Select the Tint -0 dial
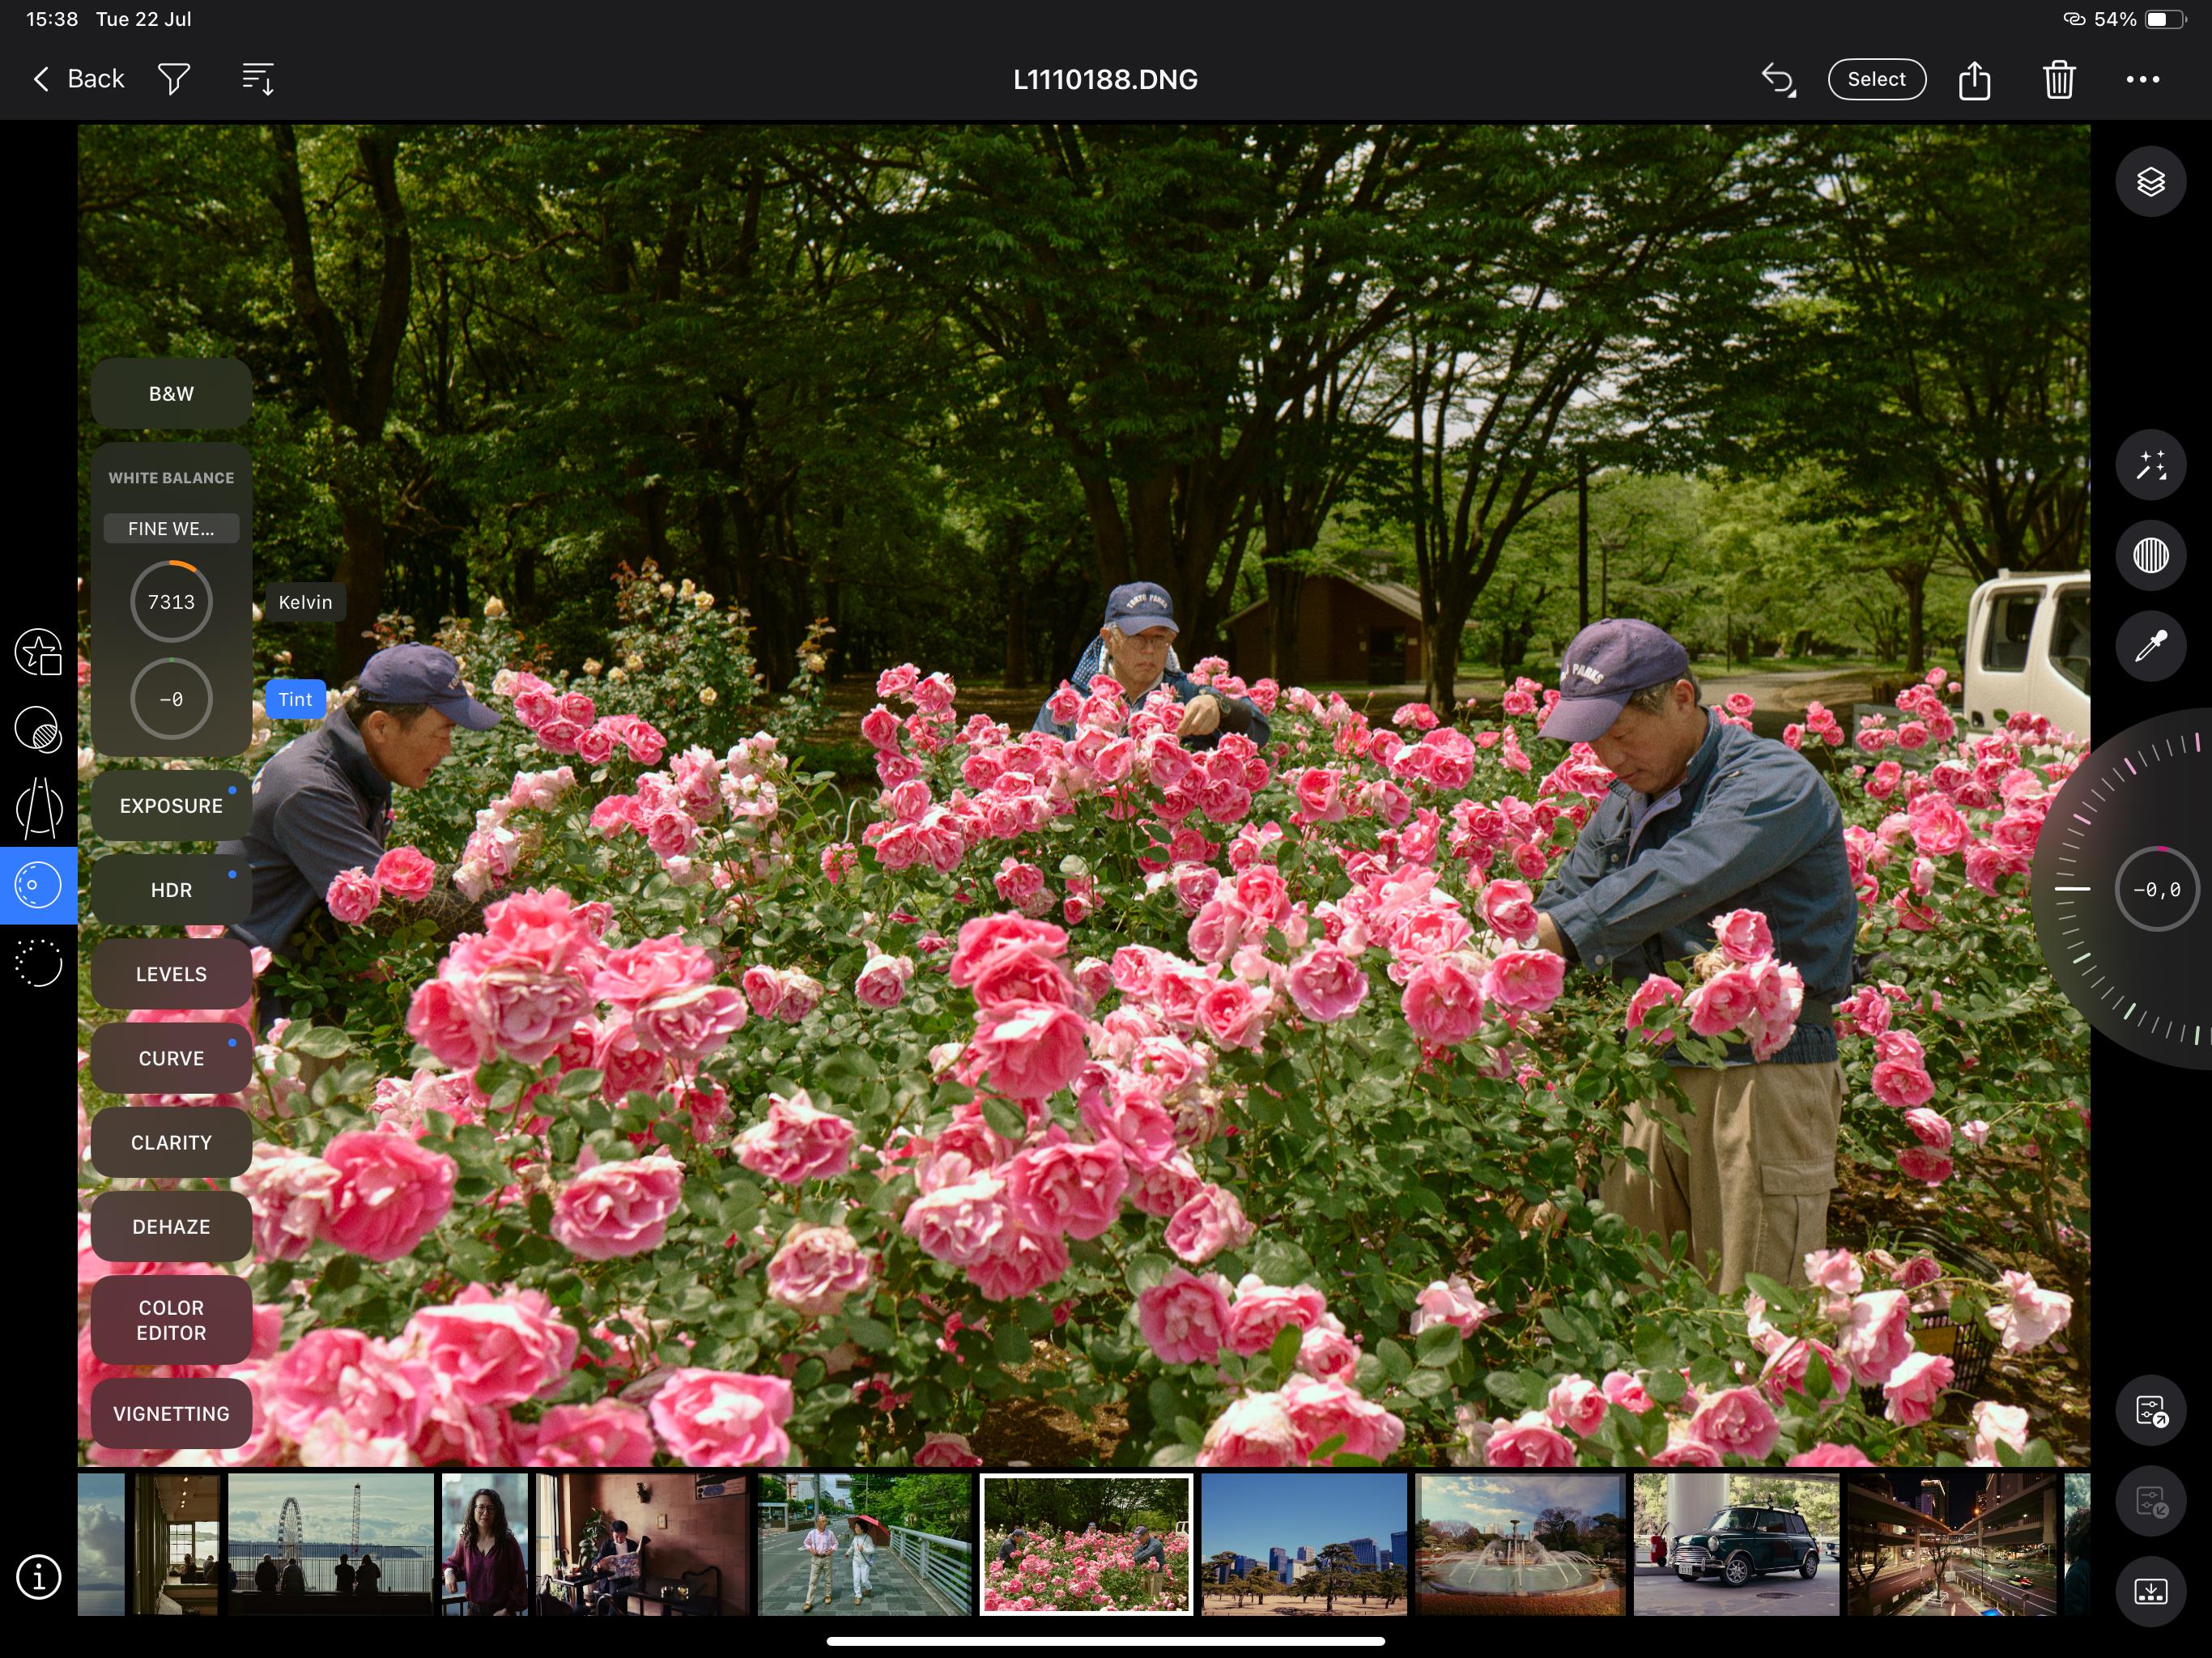2212x1658 pixels. pyautogui.click(x=171, y=699)
